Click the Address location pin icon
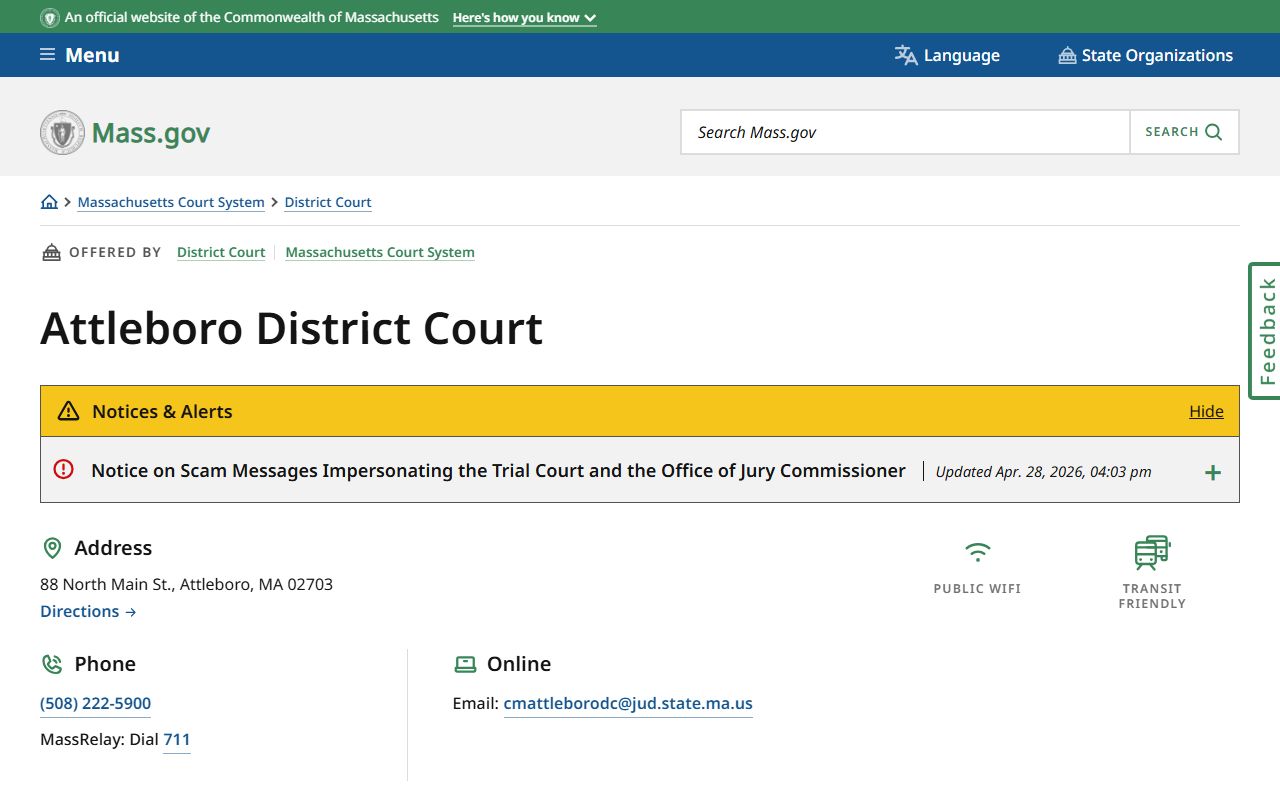Screen dimensions: 1280x800 point(52,548)
